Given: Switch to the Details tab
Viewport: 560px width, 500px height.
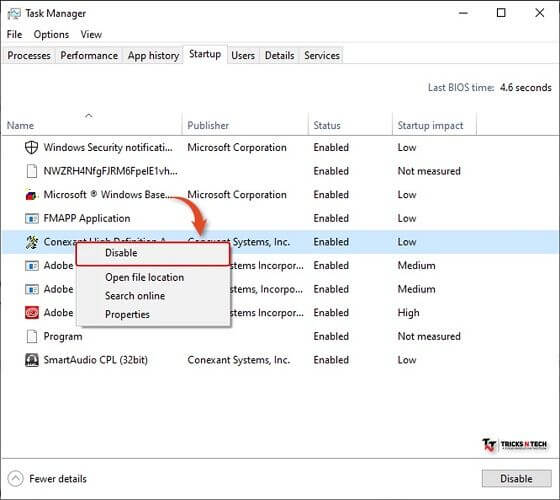Looking at the screenshot, I should click(279, 56).
